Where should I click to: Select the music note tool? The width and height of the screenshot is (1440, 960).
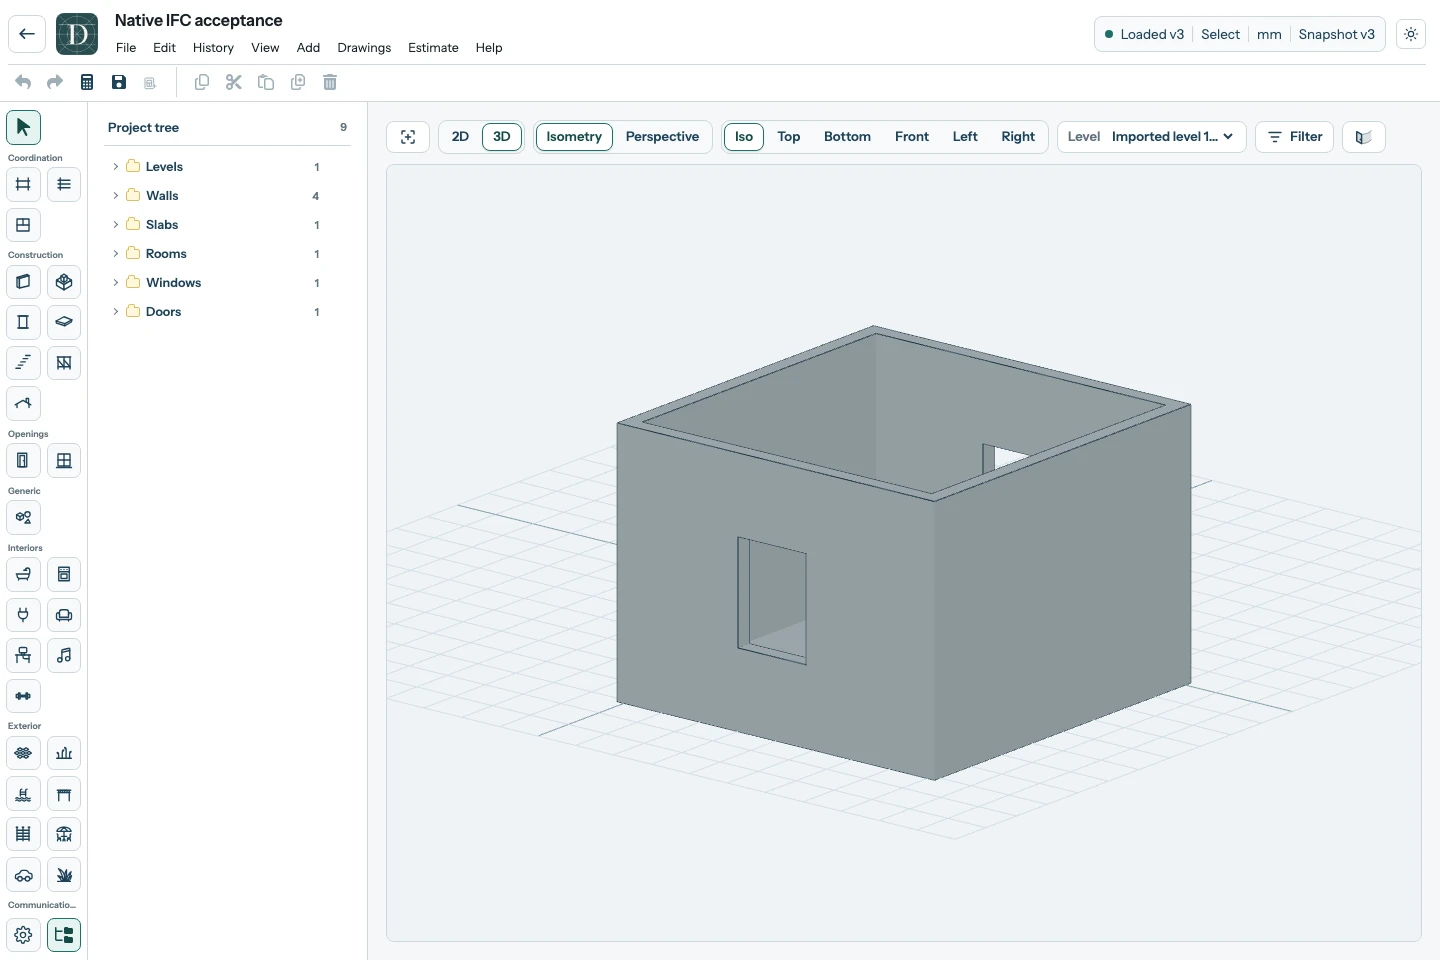(64, 656)
